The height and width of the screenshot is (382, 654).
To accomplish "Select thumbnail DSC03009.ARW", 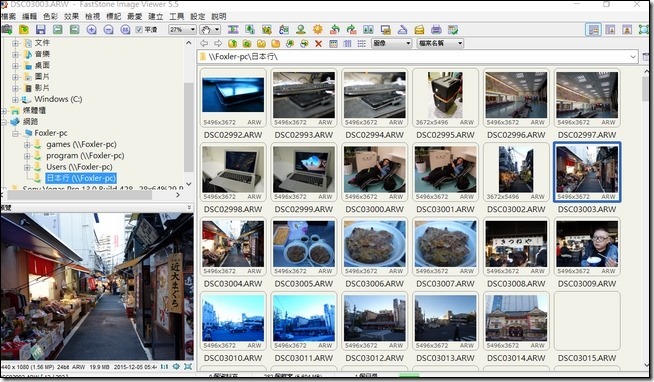I will 587,246.
